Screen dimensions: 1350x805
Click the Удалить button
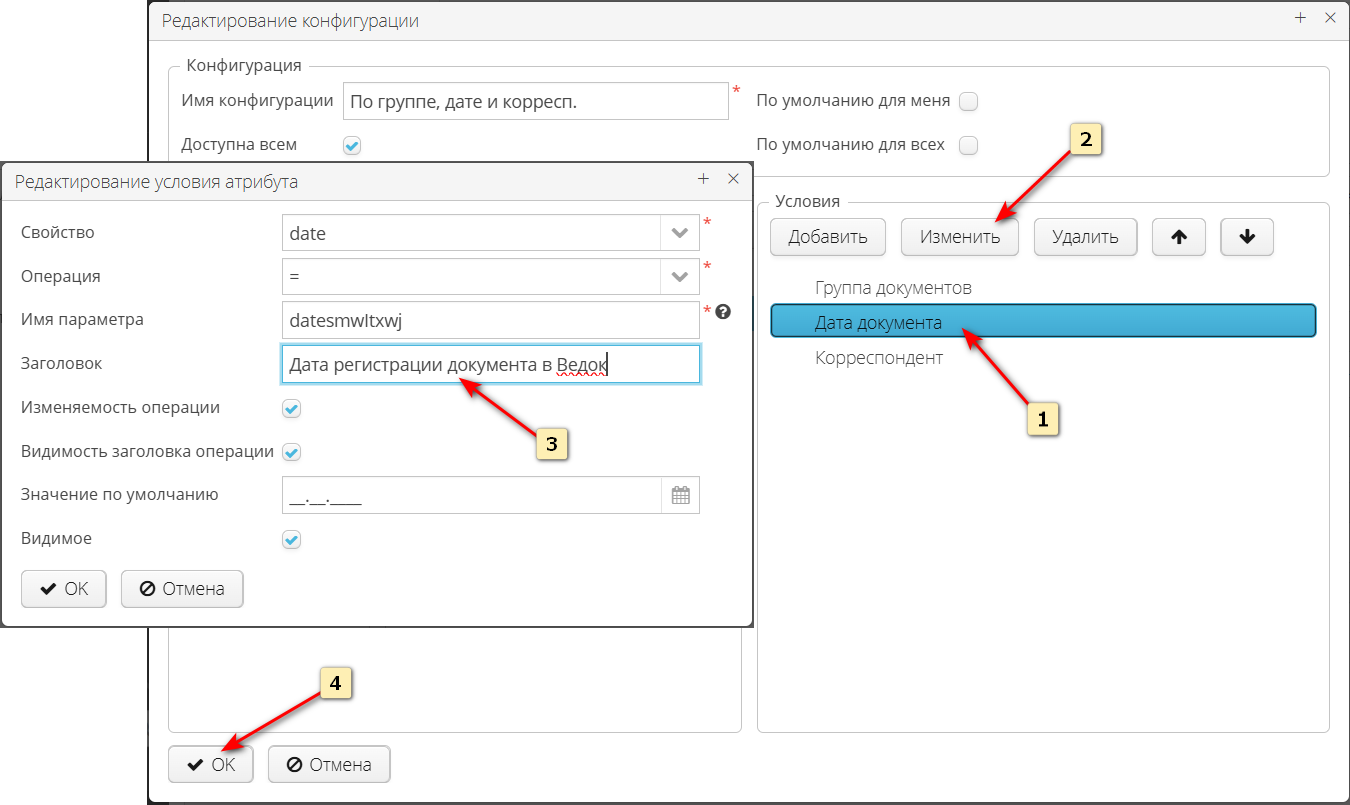pyautogui.click(x=1085, y=237)
